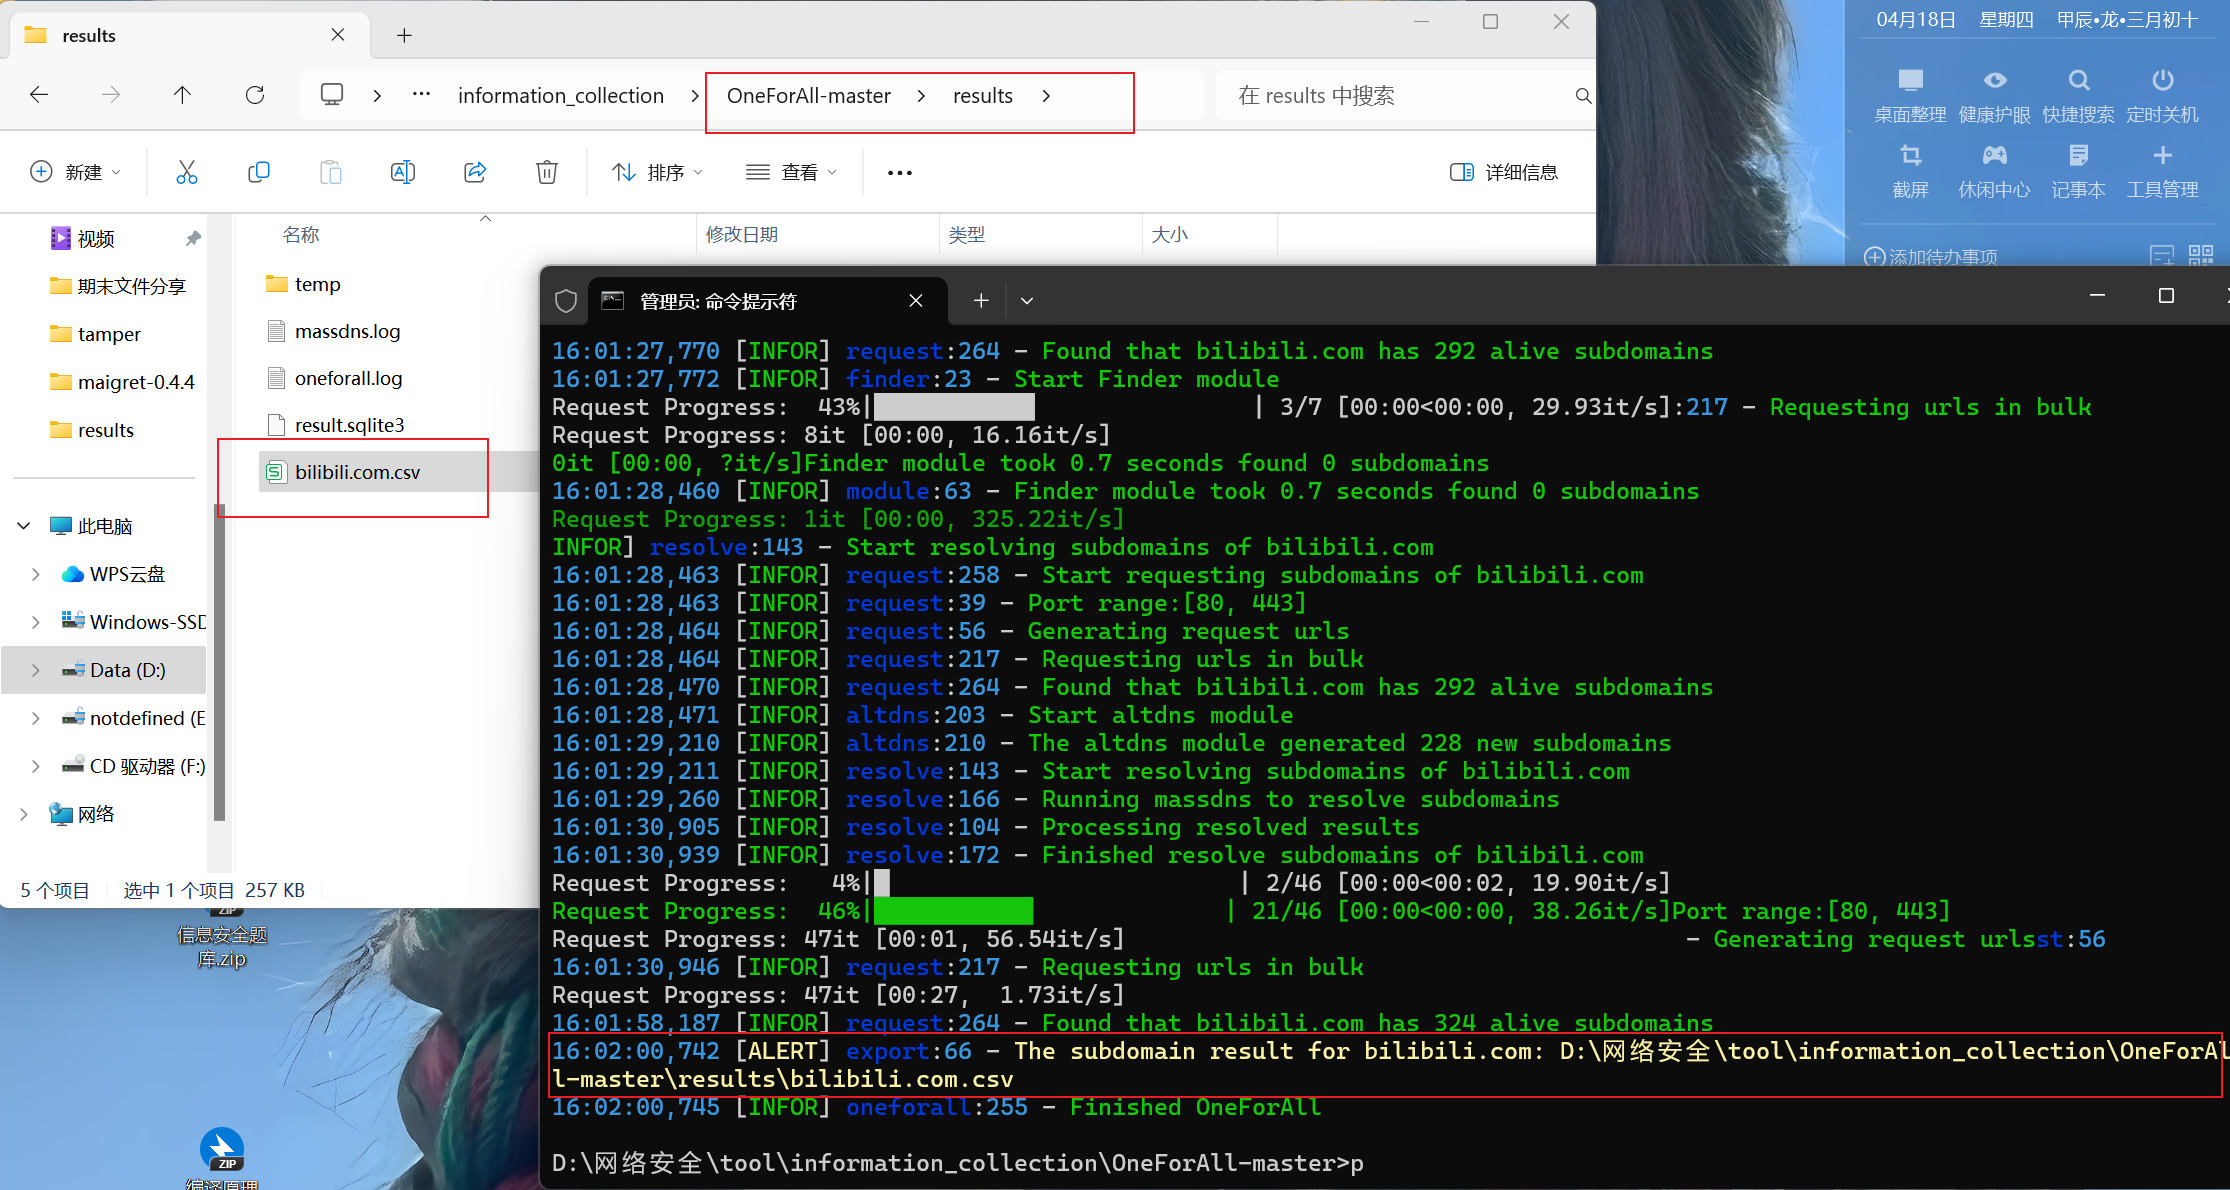2230x1190 pixels.
Task: Click the 截屏 screenshot icon in widget
Action: [x=1910, y=157]
